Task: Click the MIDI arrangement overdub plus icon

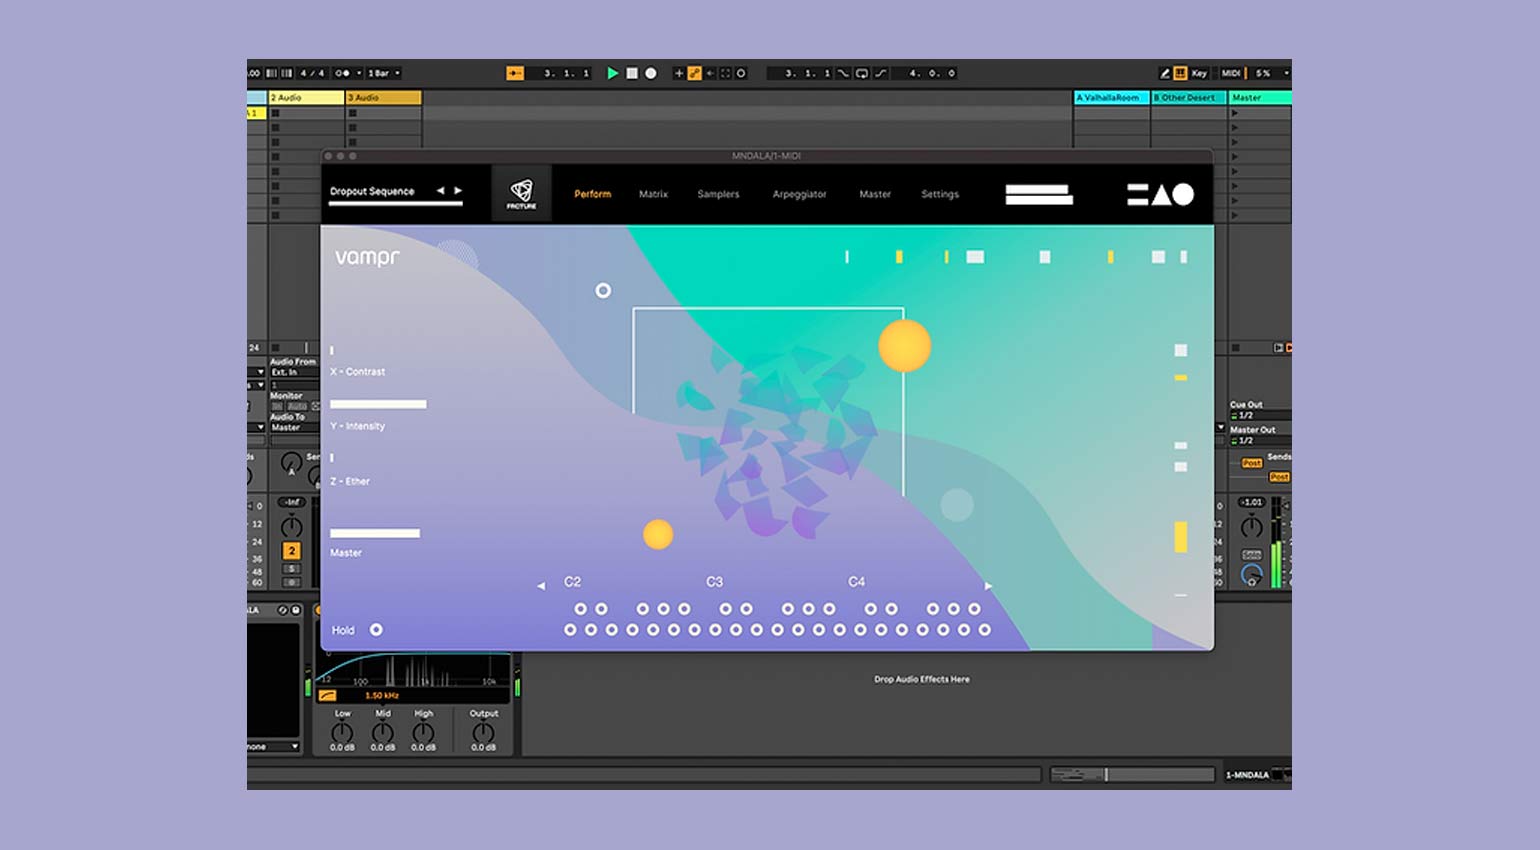Action: (x=679, y=73)
